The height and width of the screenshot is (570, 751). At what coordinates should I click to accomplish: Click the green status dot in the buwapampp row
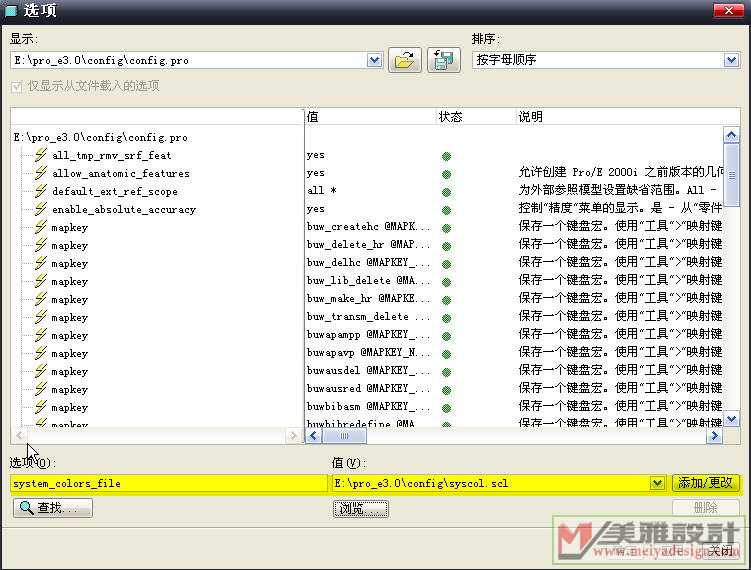pyautogui.click(x=446, y=336)
